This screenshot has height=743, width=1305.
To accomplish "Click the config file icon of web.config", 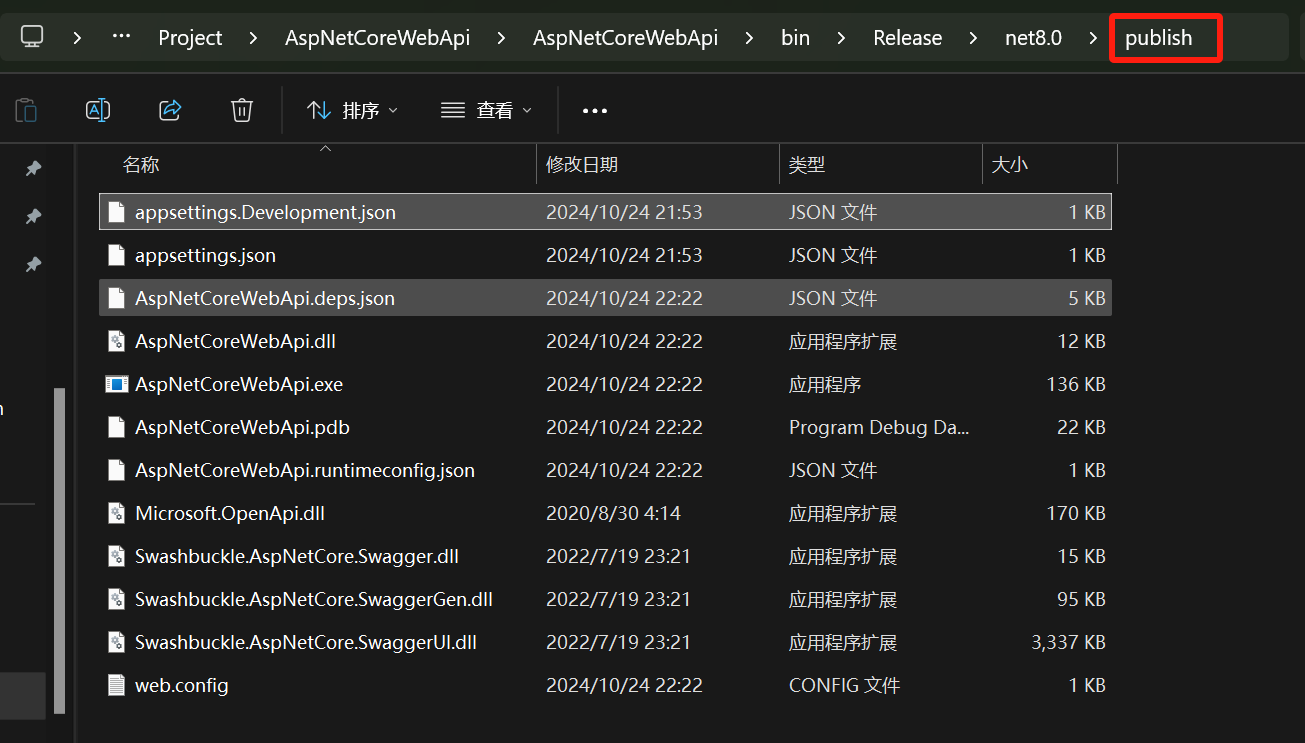I will point(117,685).
